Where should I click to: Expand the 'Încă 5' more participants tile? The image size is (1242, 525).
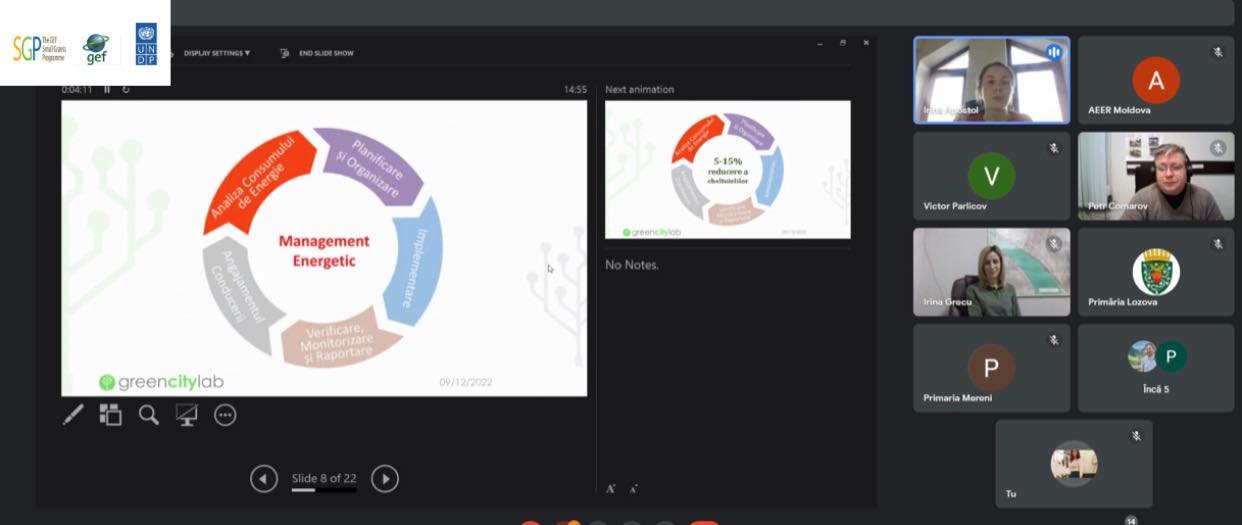click(1156, 365)
